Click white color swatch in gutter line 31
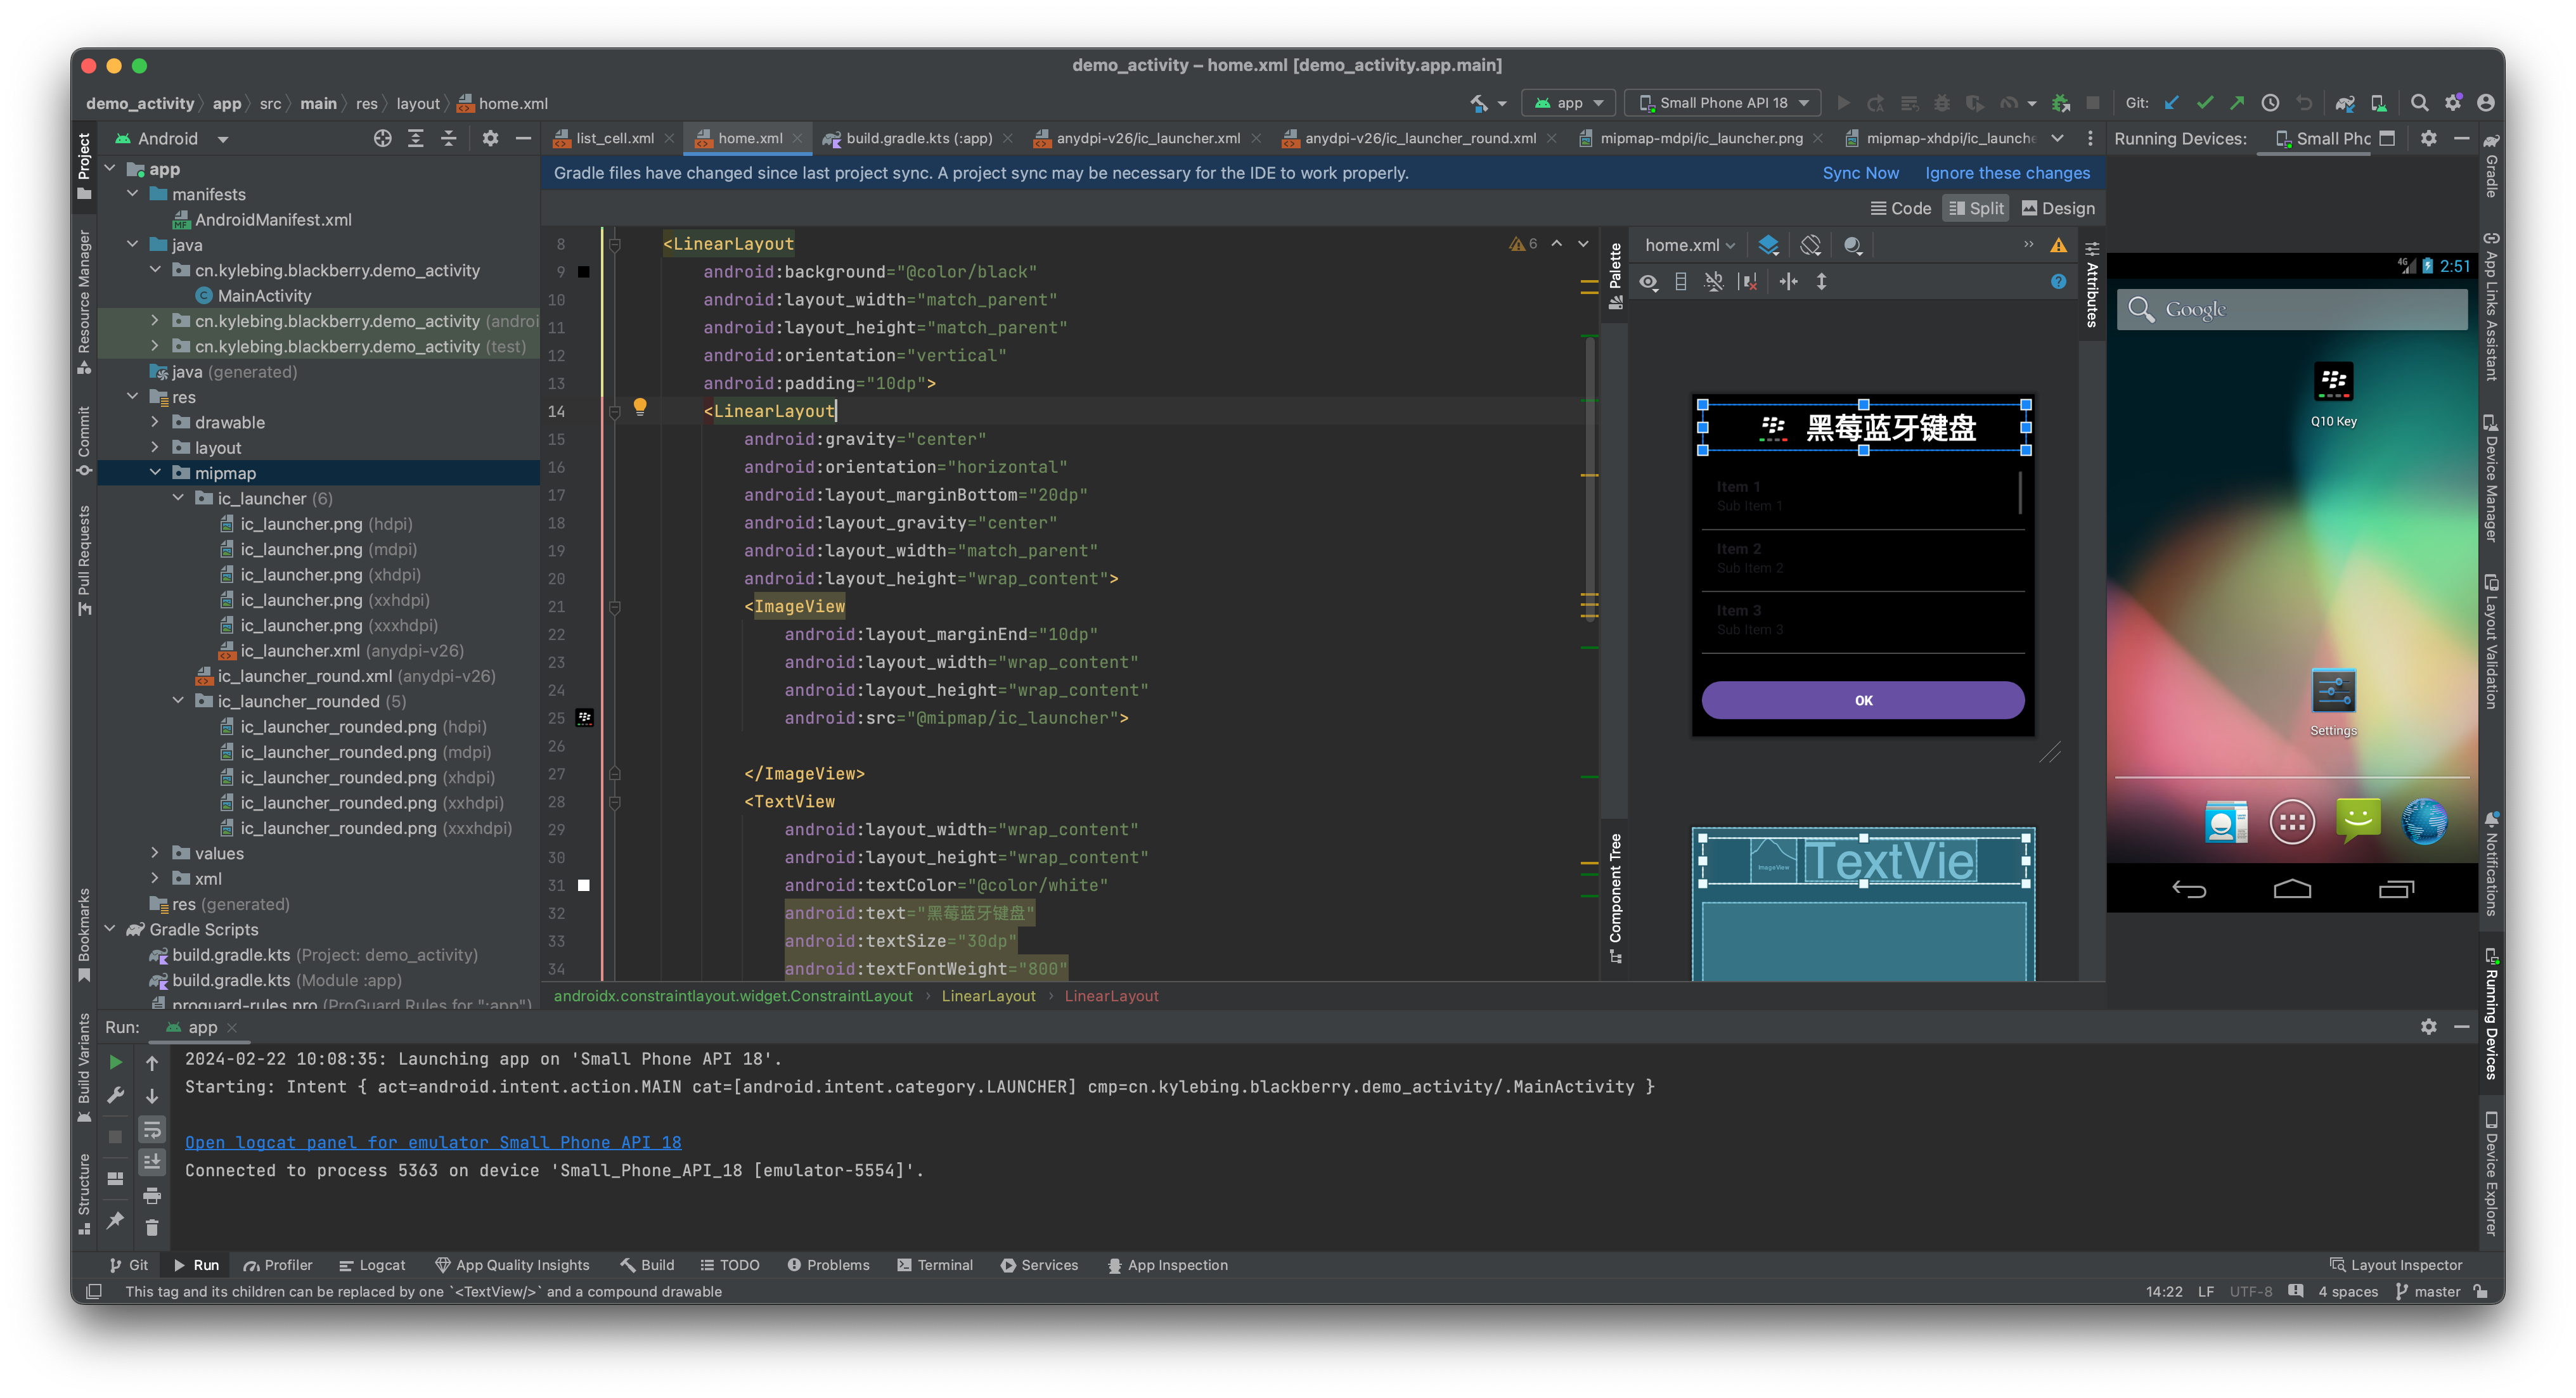Screen dimensions: 2576x1398 tap(584, 885)
